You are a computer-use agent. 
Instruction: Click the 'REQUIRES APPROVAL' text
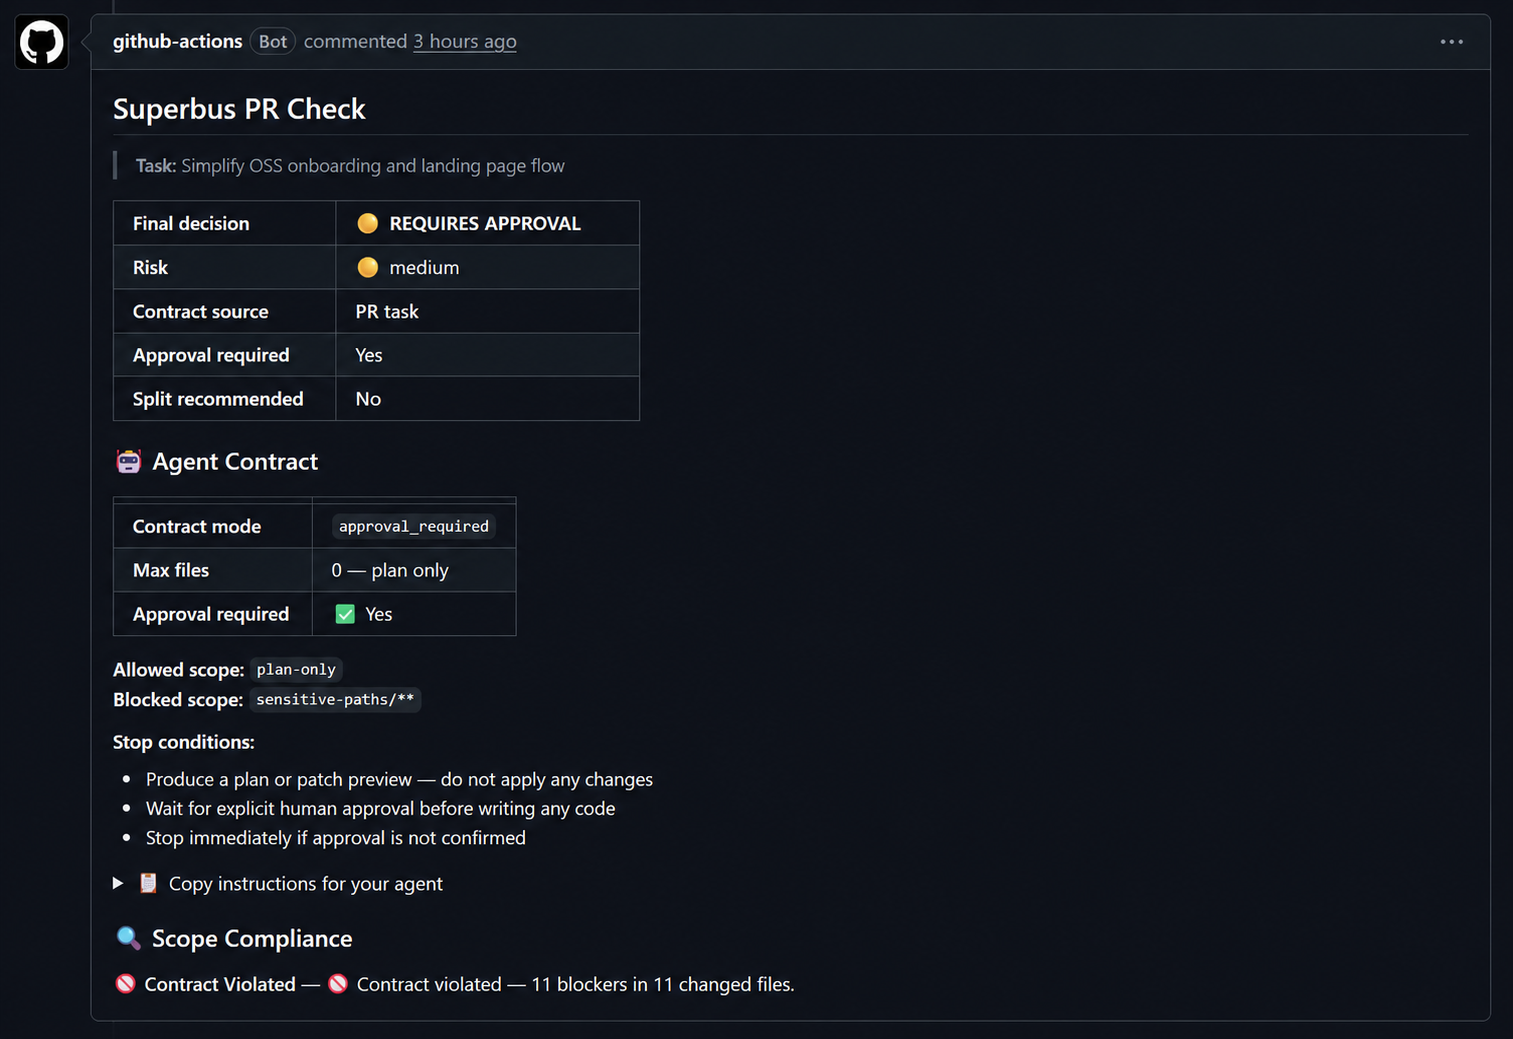coord(485,223)
